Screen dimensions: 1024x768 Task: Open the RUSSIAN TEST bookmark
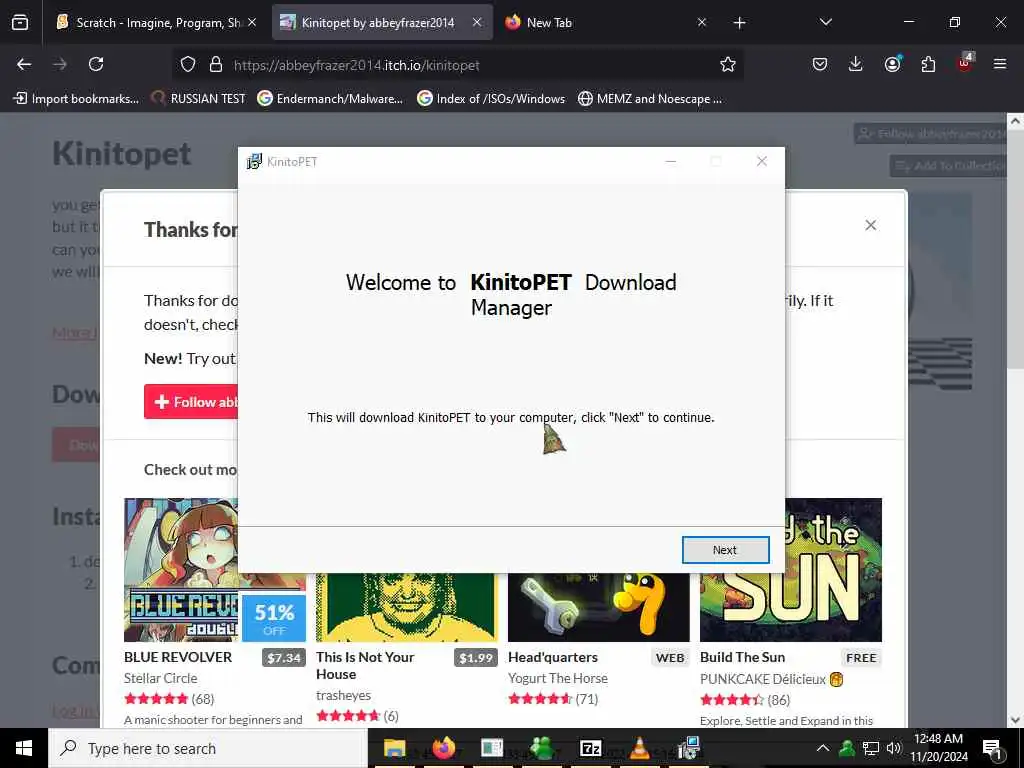coord(199,99)
